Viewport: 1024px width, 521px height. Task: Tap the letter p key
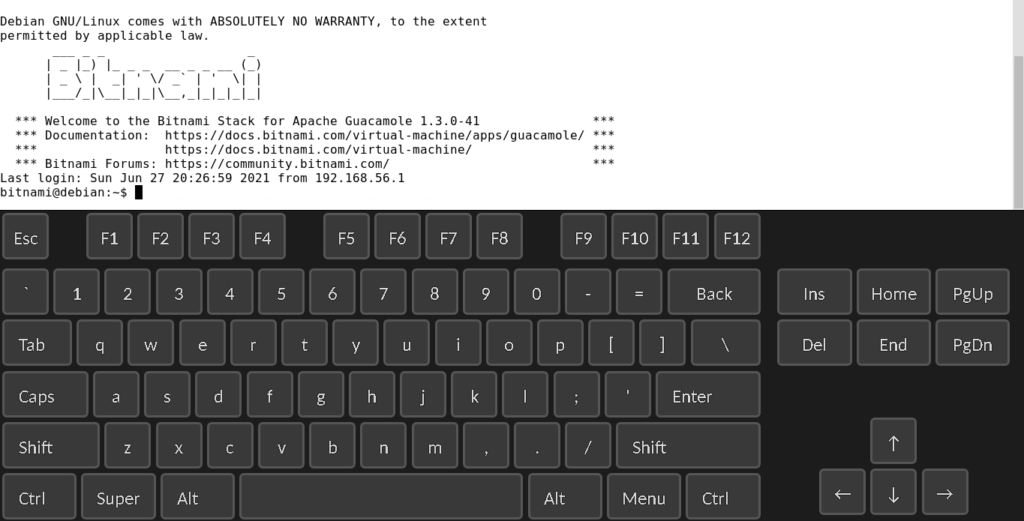(560, 343)
